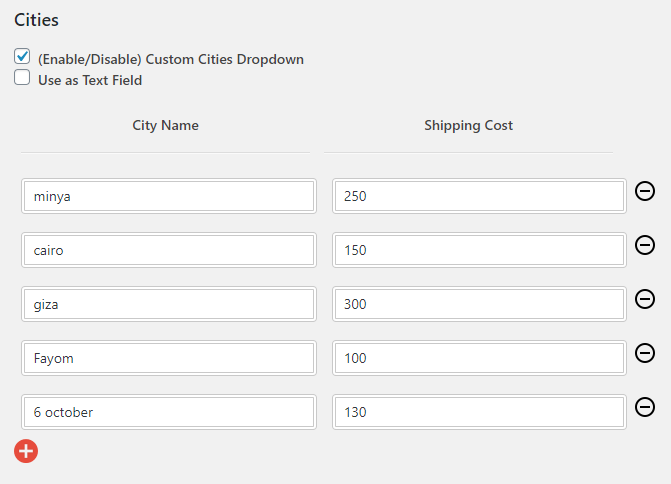Click the 100 shipping cost field
This screenshot has width=671, height=484.
click(x=479, y=358)
